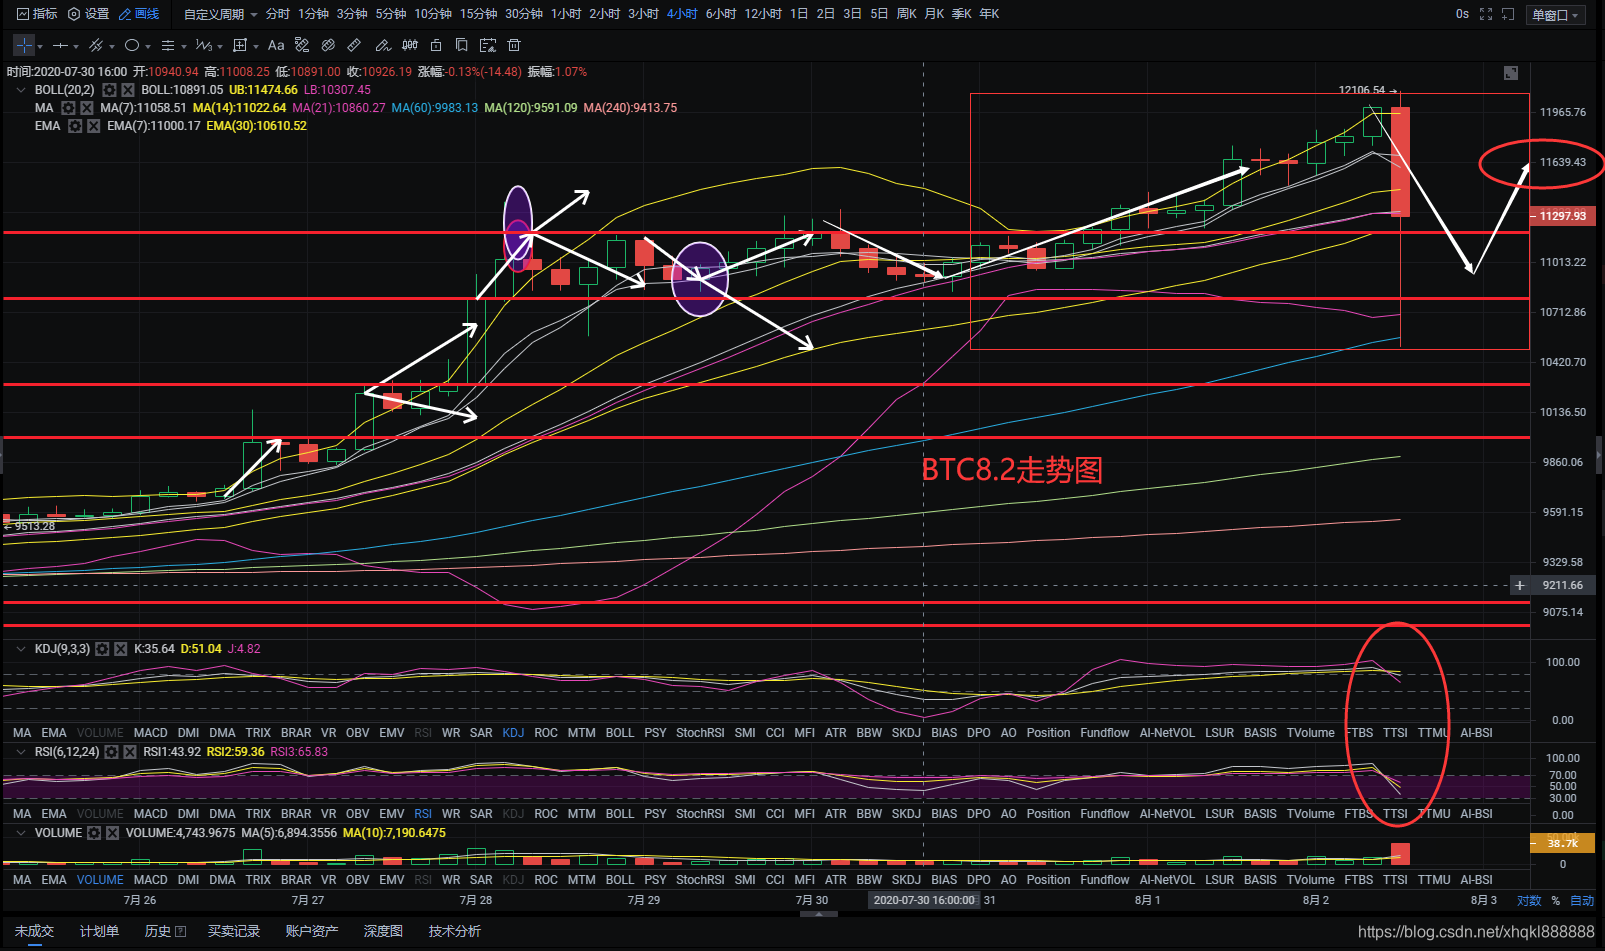
Task: Open MA indicator settings gear
Action: (68, 108)
